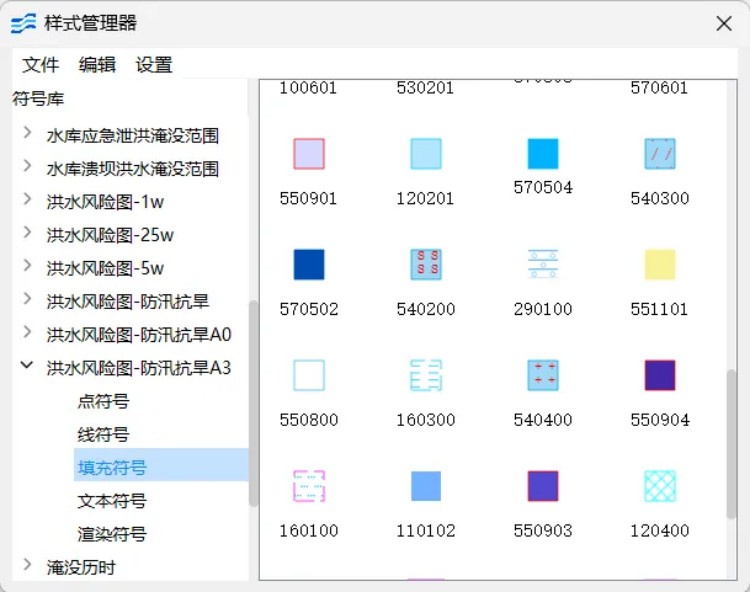Screen dimensions: 750x592
Task: Click the symbol grid vertical scrollbar
Action: 731,440
